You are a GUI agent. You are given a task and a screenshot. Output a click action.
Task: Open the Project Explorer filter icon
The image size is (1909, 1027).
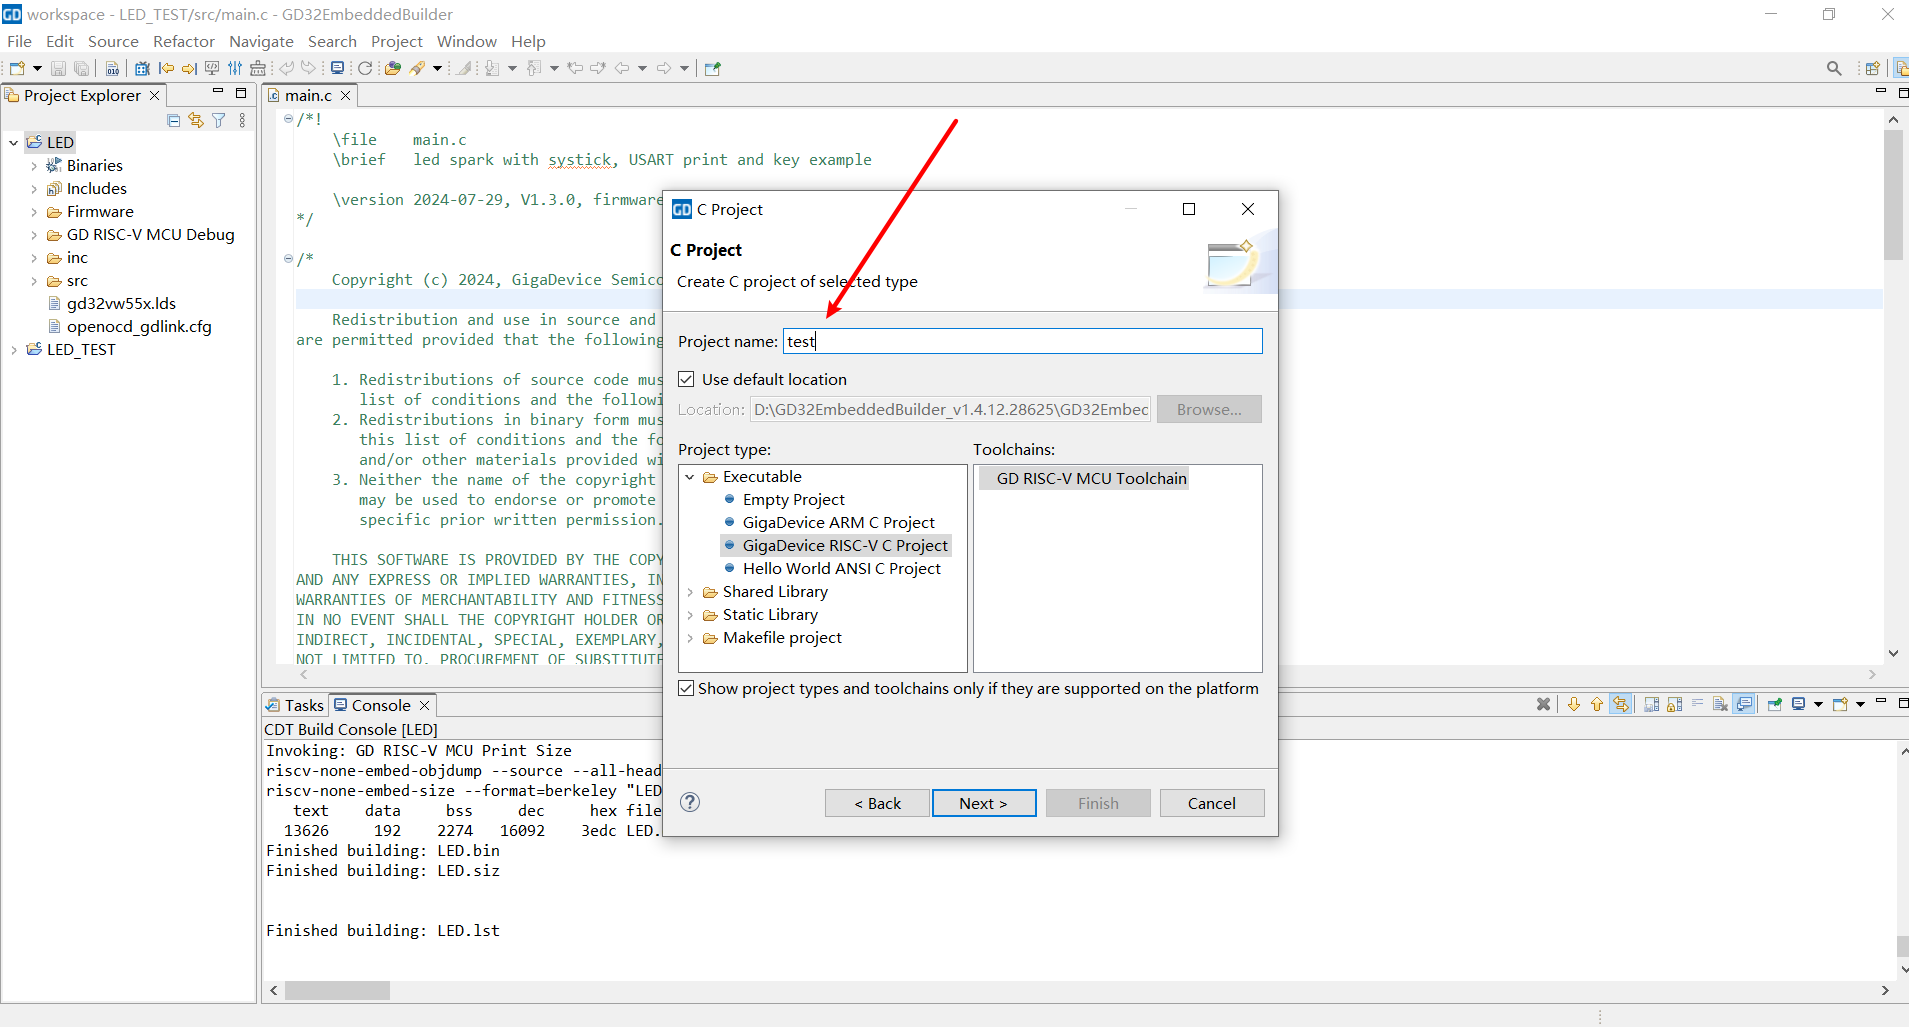219,120
